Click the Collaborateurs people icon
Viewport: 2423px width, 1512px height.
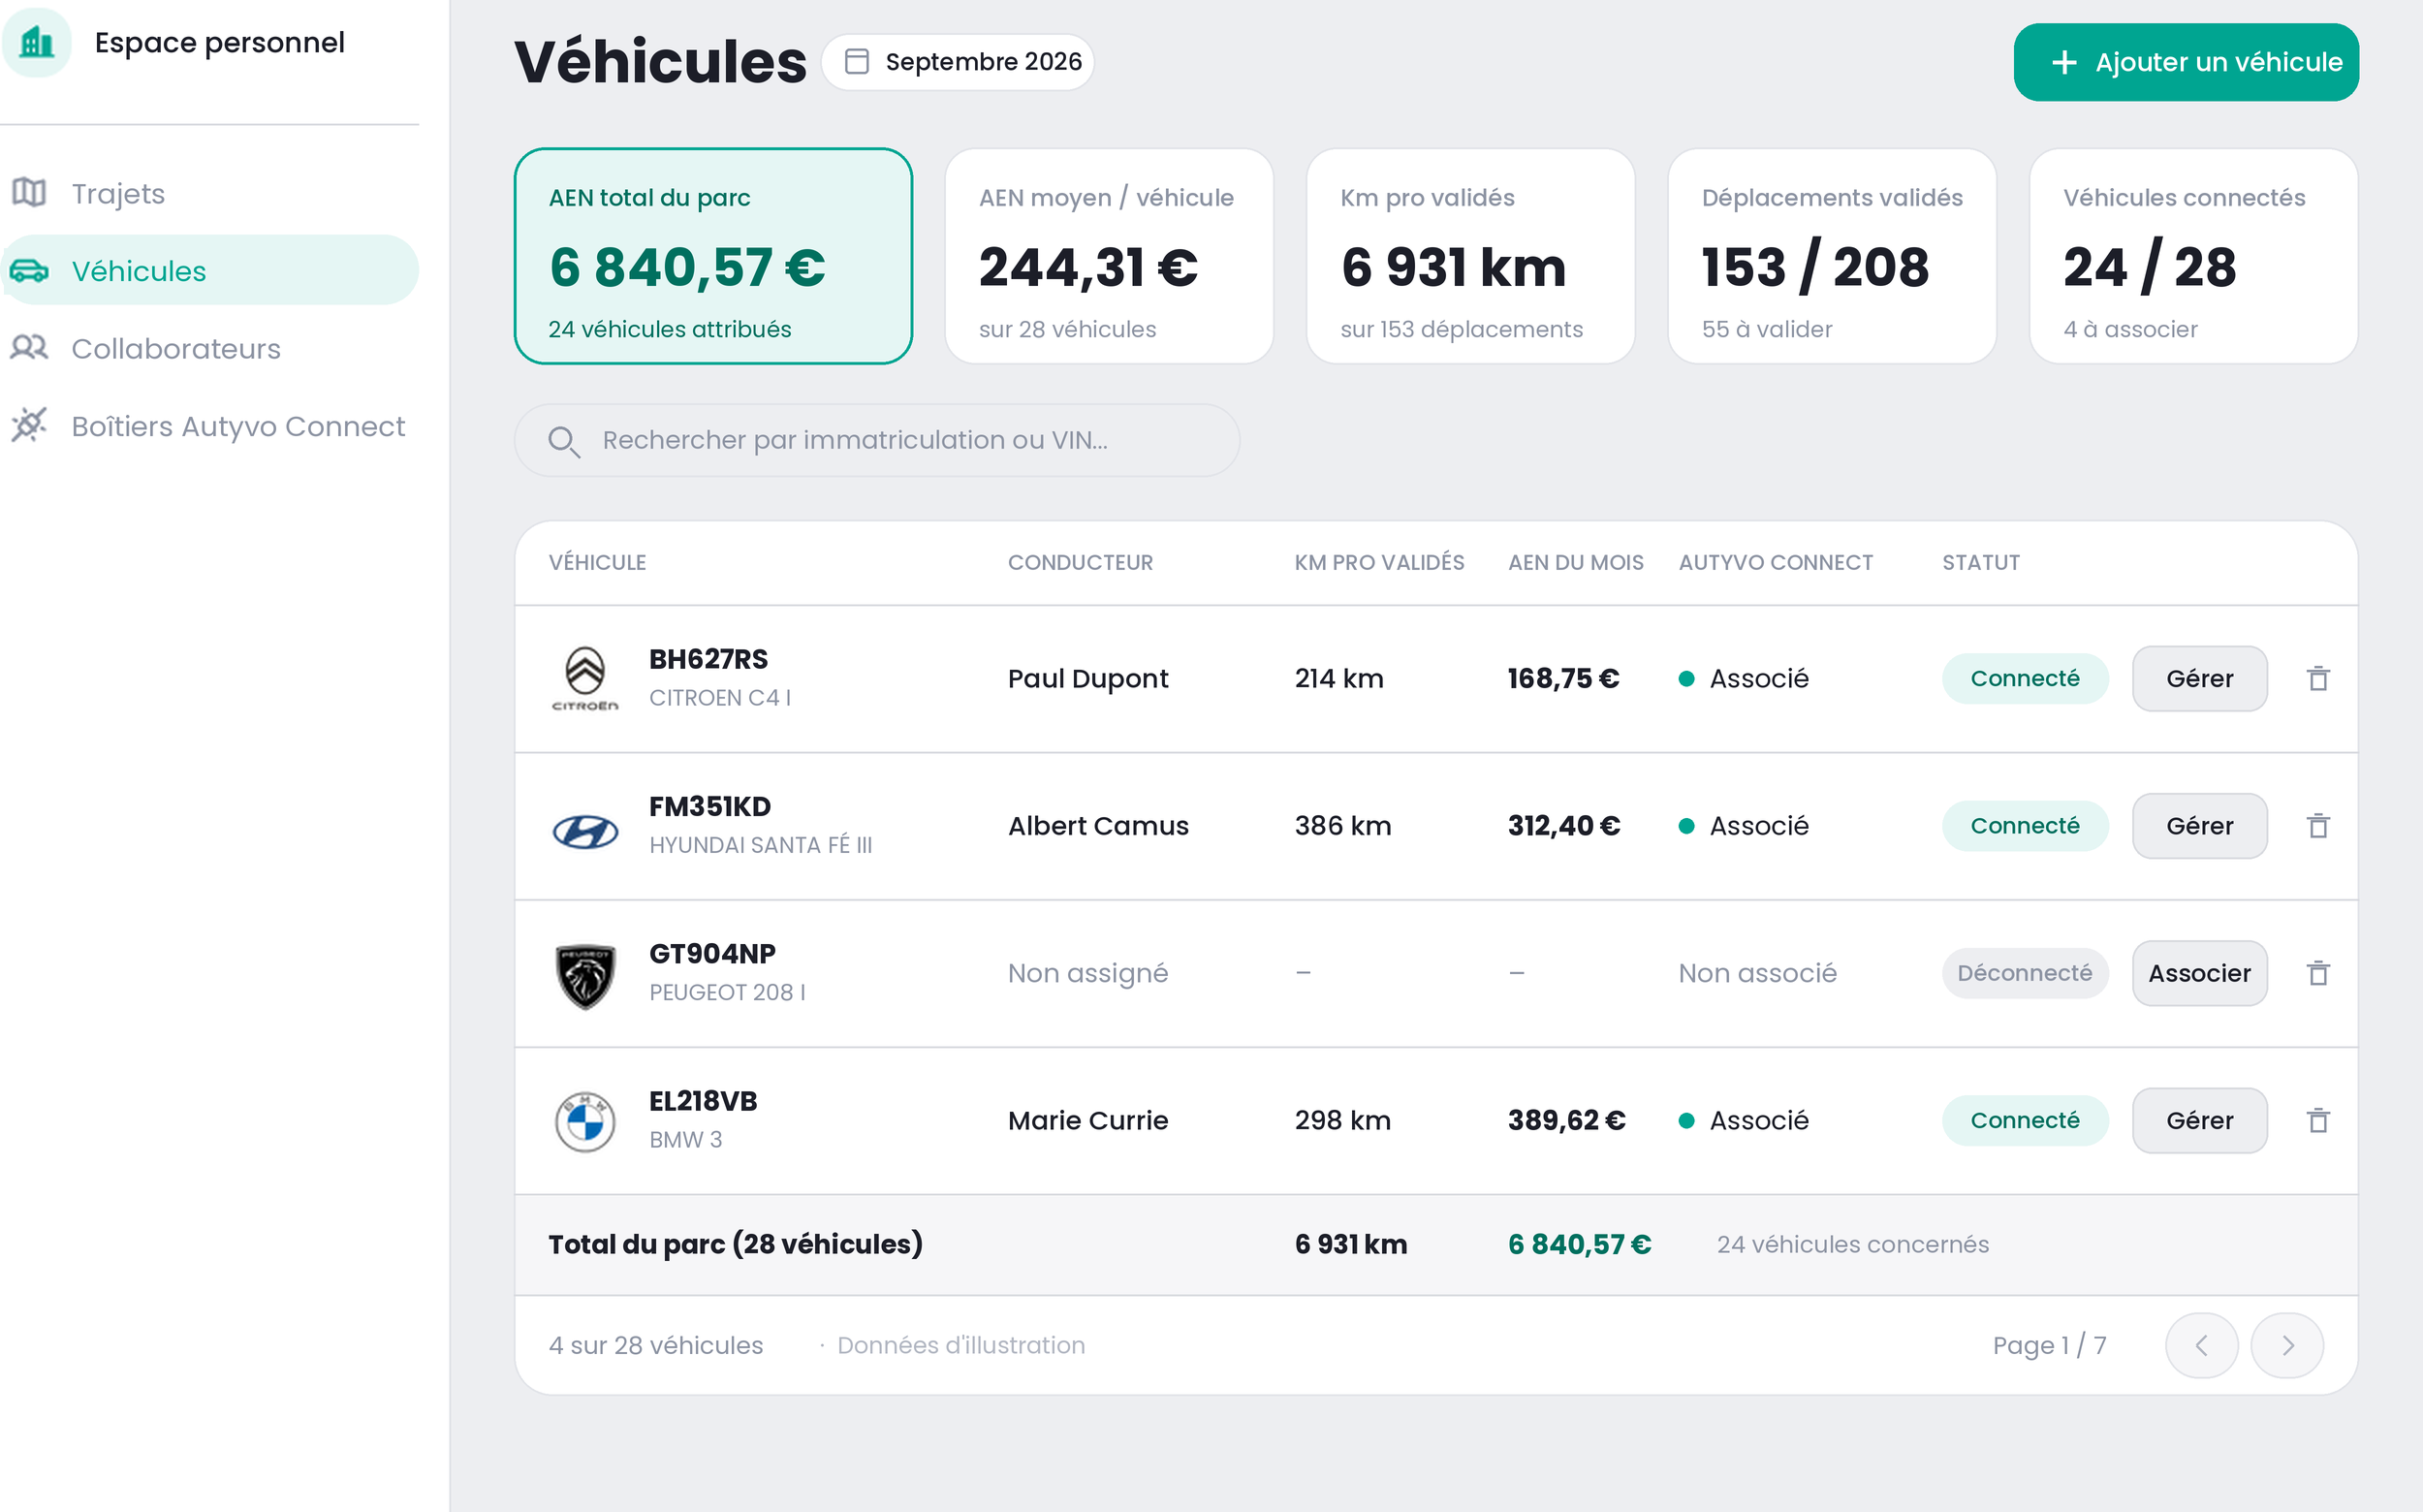coord(29,347)
